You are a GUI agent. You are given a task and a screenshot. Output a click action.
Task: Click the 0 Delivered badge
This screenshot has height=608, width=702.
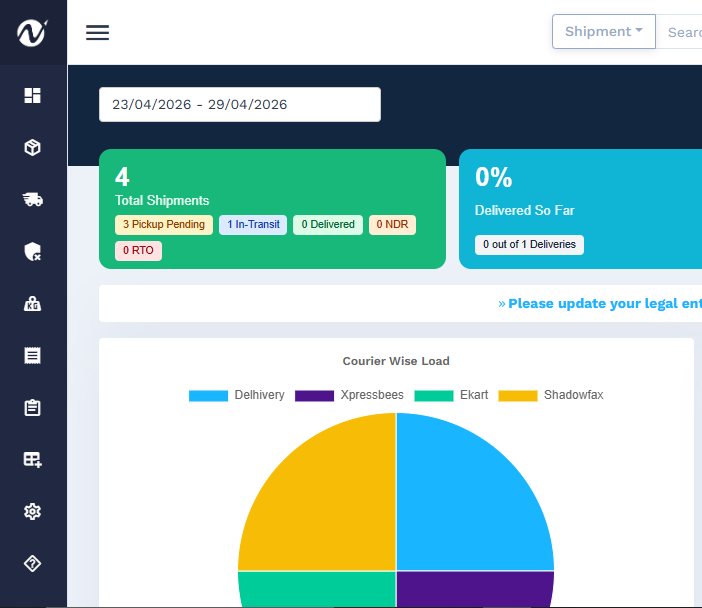[x=328, y=225]
